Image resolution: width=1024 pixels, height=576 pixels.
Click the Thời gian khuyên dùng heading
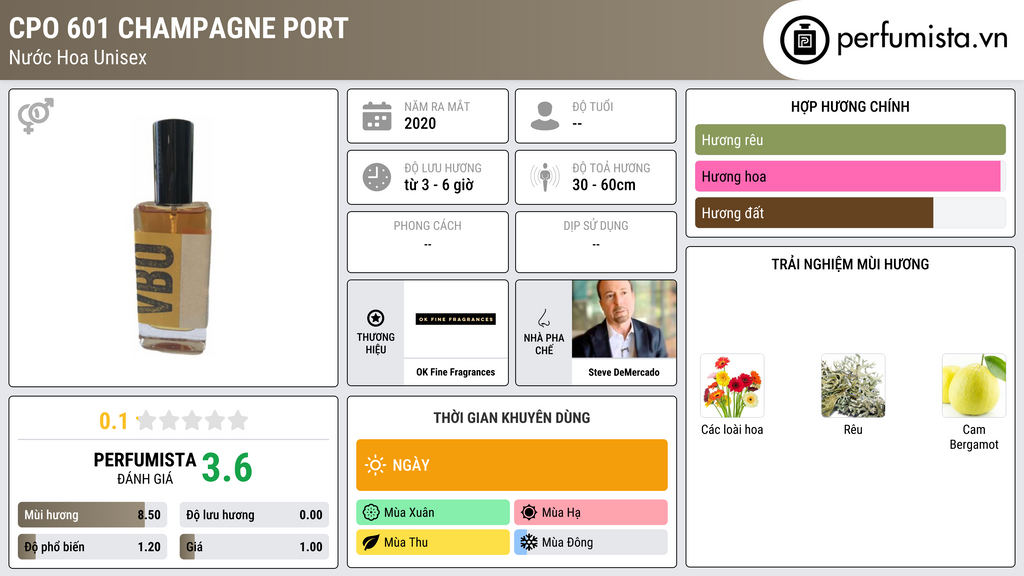tap(512, 418)
